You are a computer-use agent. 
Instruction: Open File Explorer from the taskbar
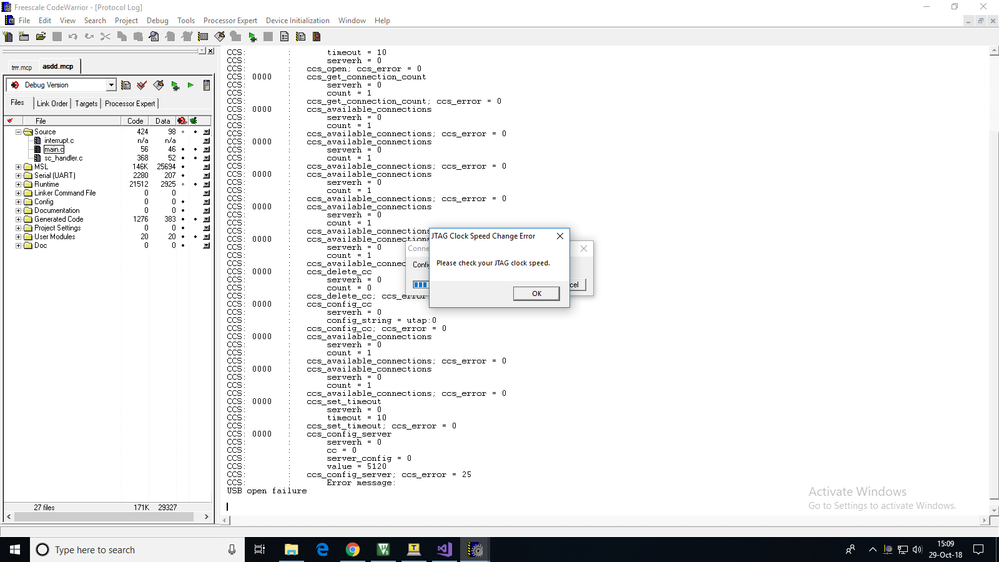tap(291, 549)
